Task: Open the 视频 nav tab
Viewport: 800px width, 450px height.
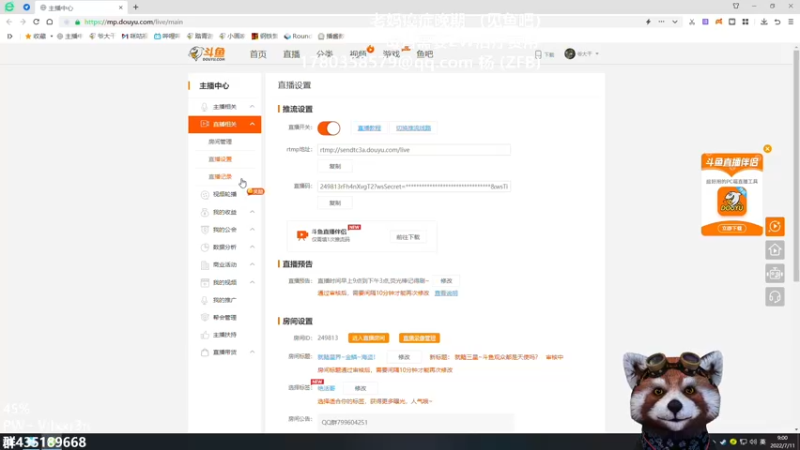Action: (x=358, y=54)
